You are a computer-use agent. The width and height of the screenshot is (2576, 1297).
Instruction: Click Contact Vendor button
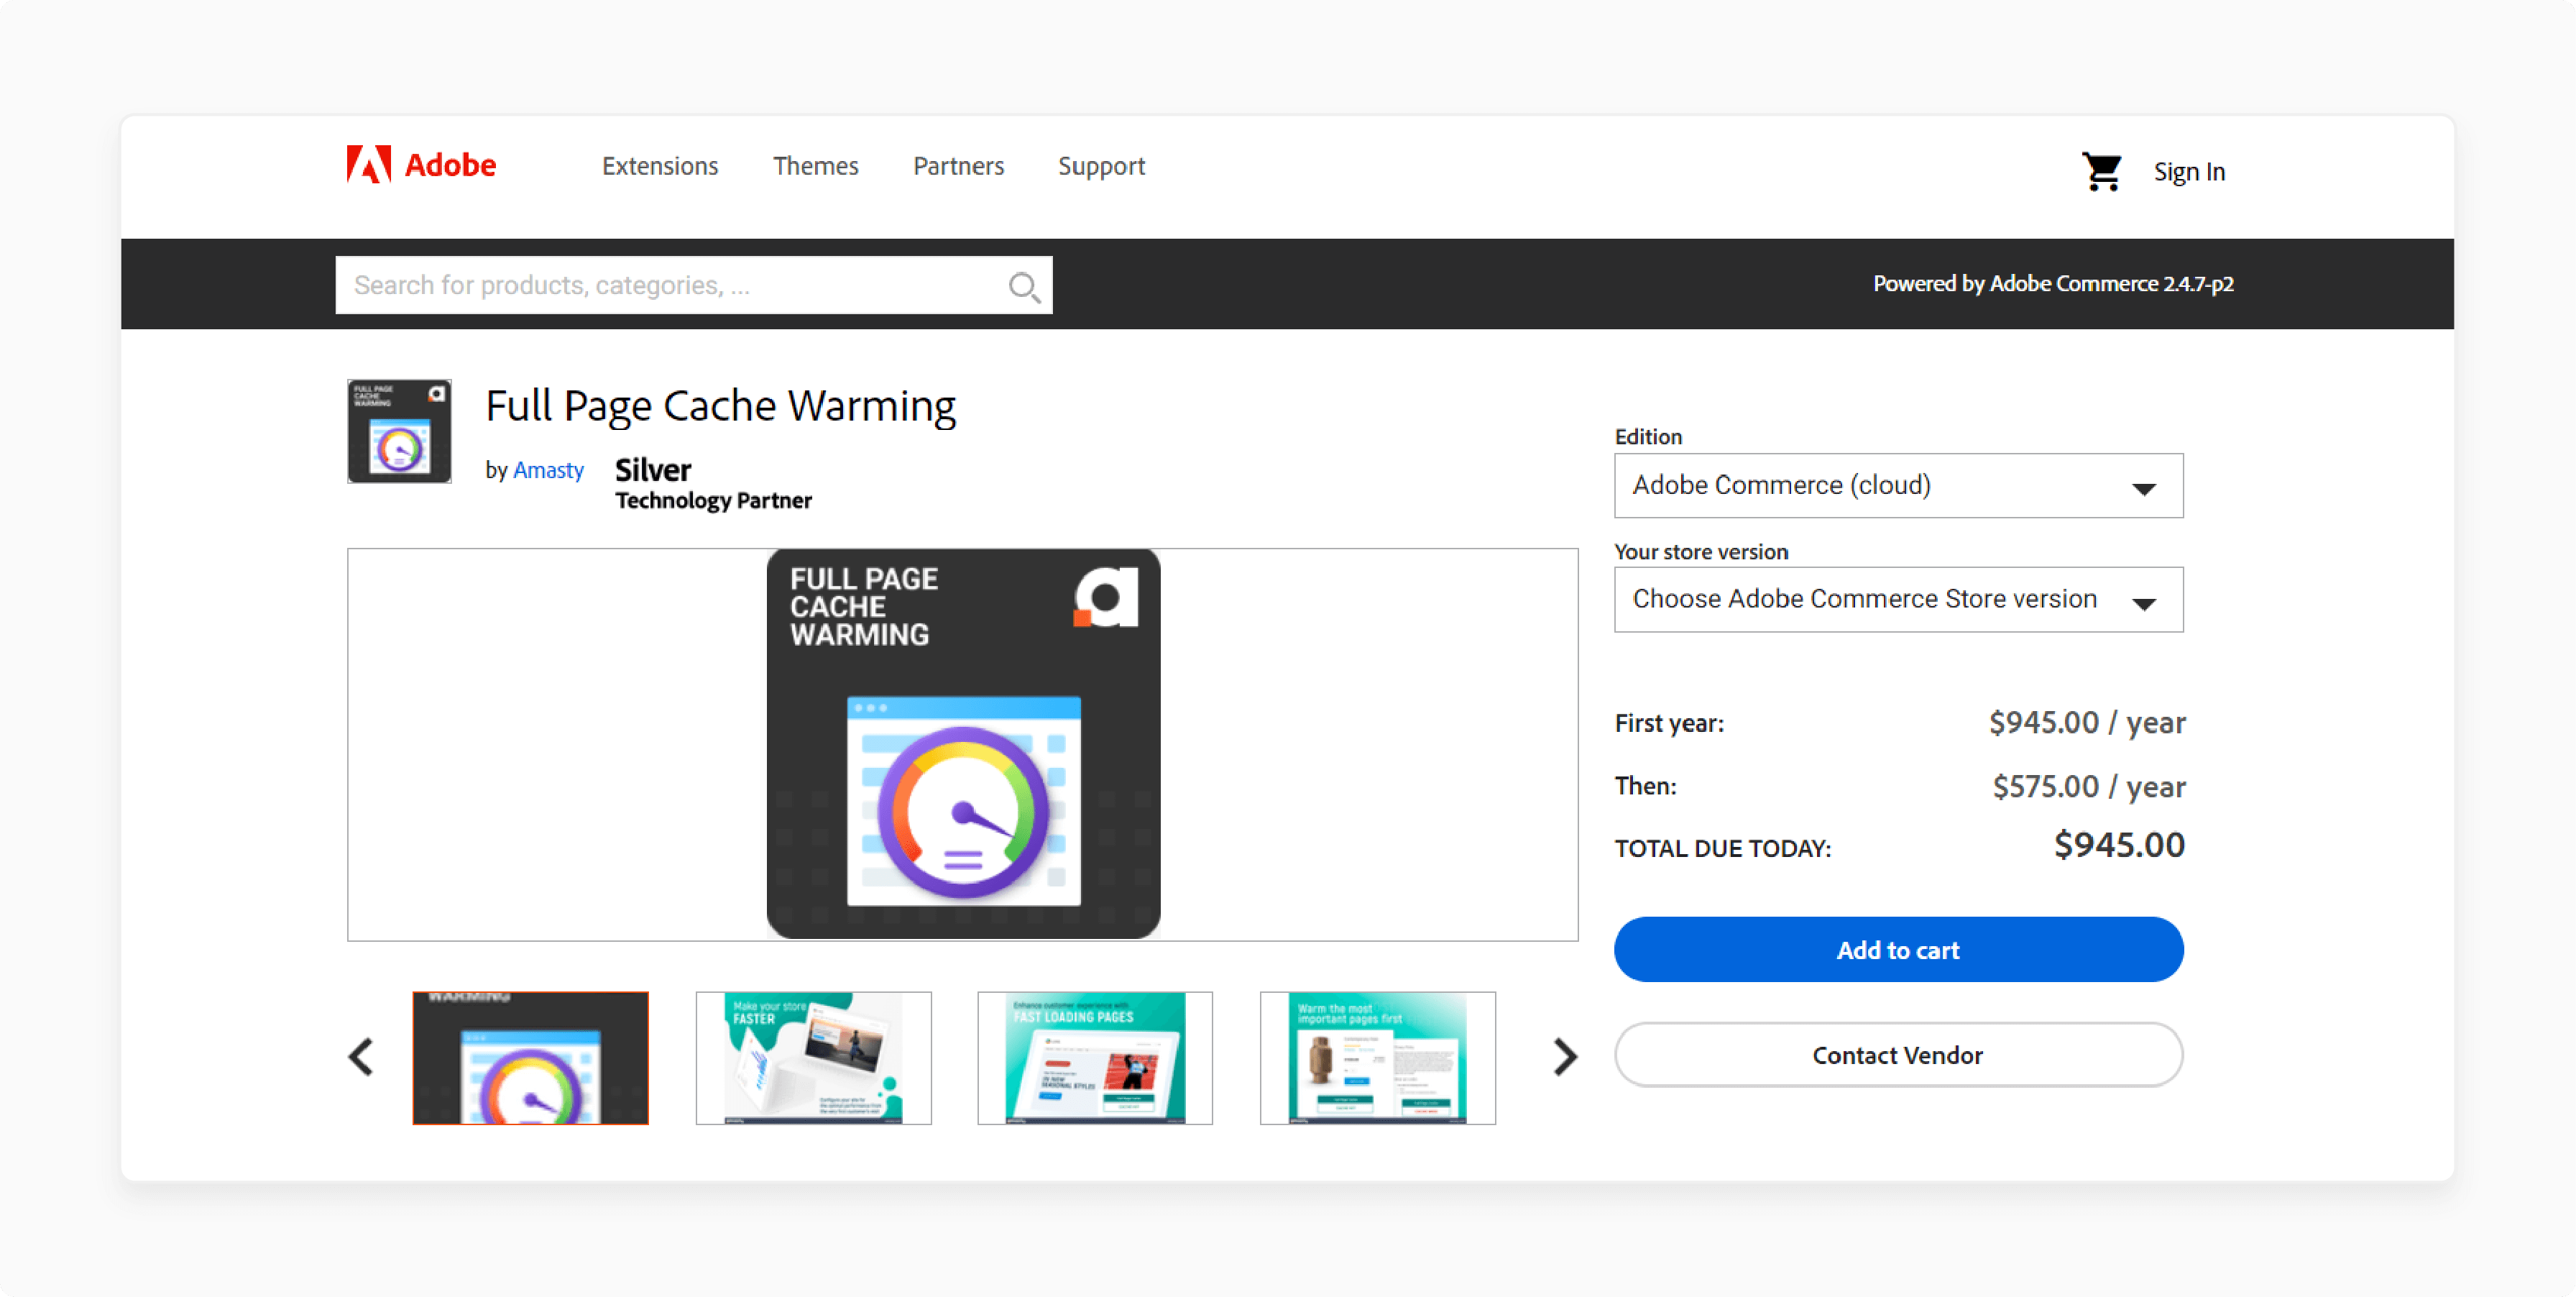tap(1898, 1055)
